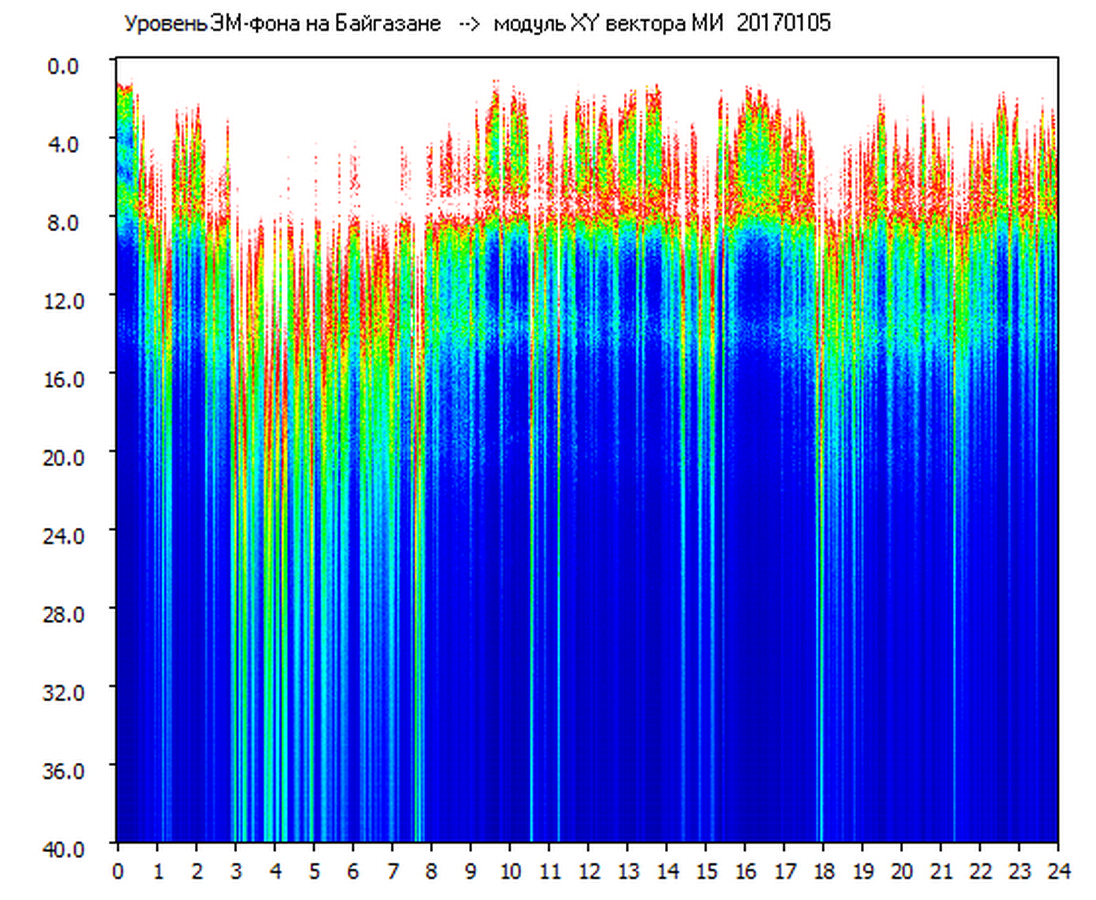Click the hour 24 tick label
This screenshot has width=1096, height=900.
tap(1058, 870)
